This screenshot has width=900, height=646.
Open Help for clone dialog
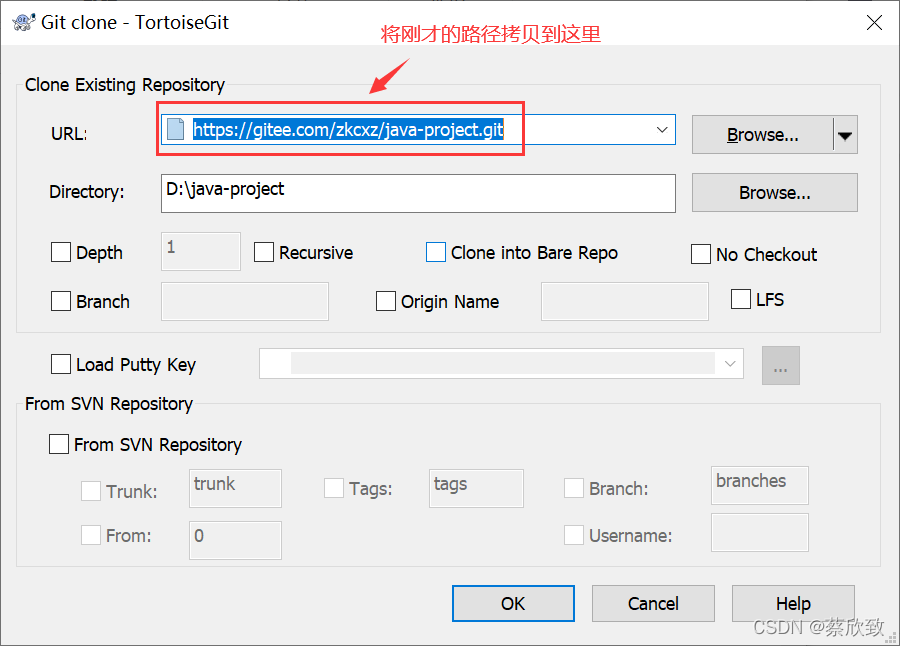793,604
